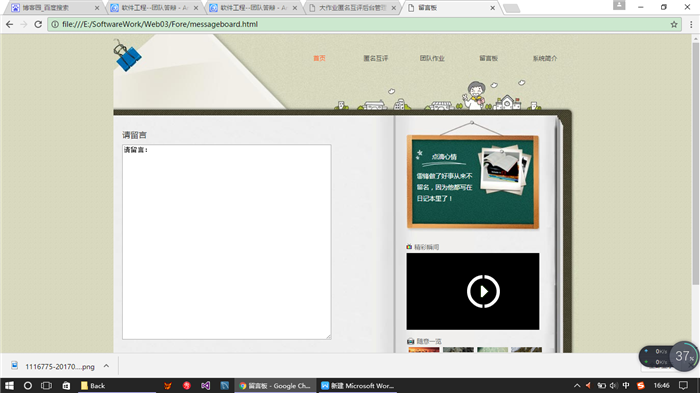The width and height of the screenshot is (700, 393).
Task: Close the 博客园_百度搜索 tab
Action: click(x=97, y=8)
